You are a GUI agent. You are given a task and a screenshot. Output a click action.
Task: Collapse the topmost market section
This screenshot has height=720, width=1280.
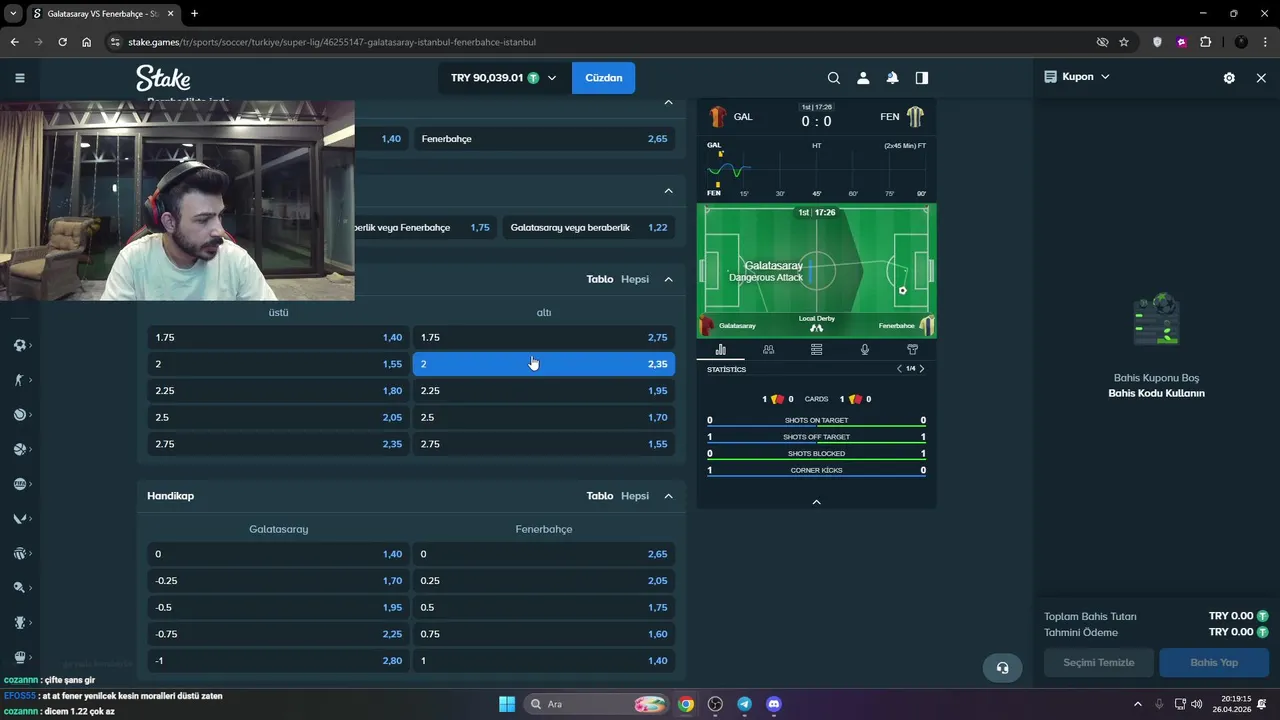click(669, 103)
